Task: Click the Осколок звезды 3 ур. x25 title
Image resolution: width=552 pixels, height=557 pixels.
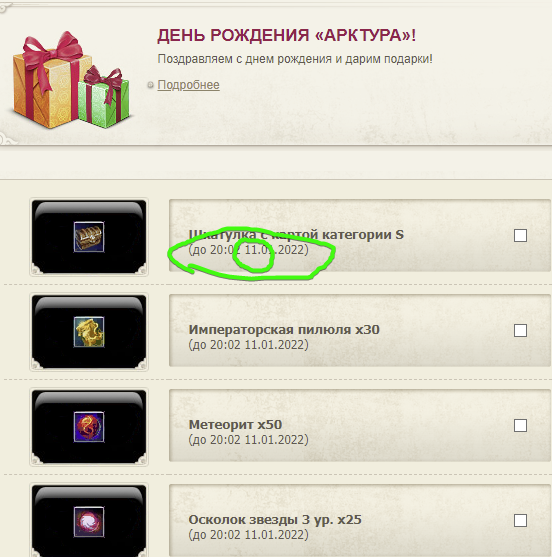Action: pos(275,520)
